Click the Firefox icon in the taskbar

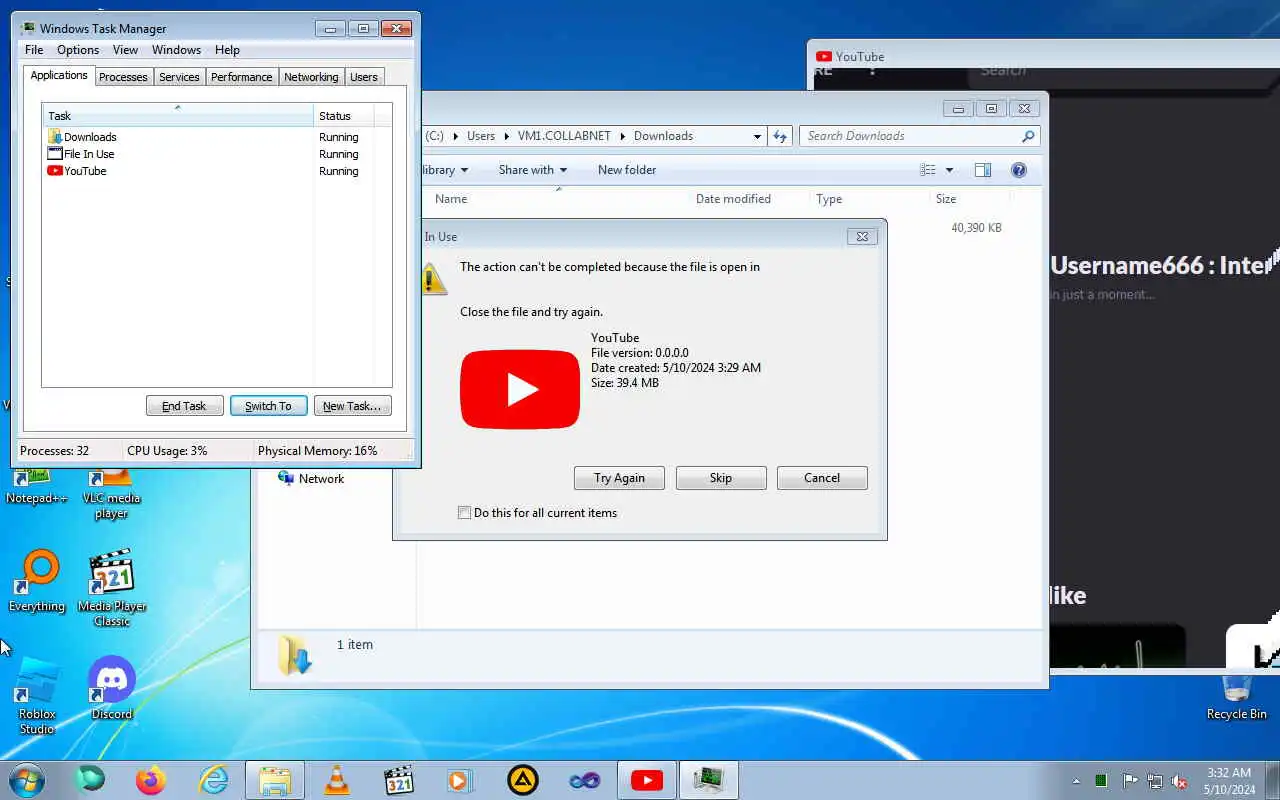pos(151,779)
